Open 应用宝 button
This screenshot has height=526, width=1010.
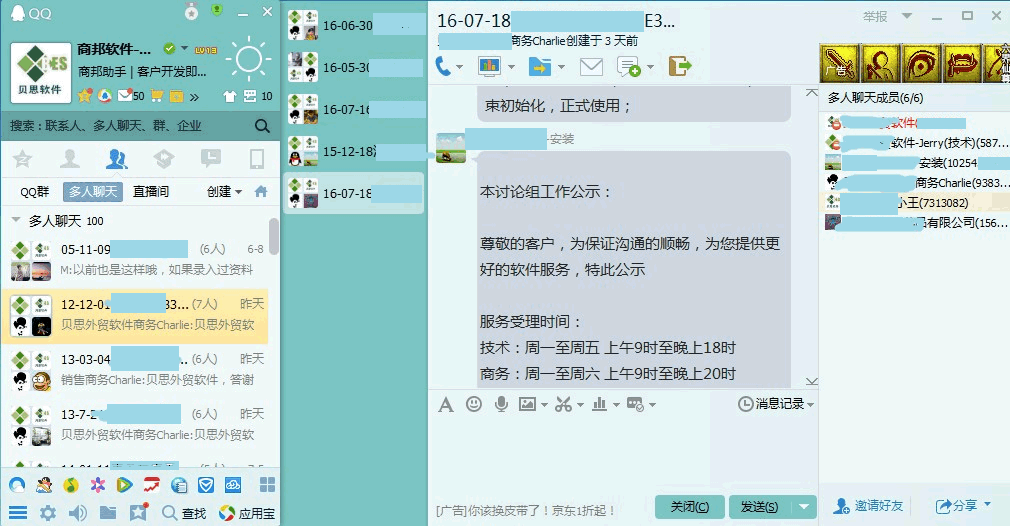pos(247,513)
